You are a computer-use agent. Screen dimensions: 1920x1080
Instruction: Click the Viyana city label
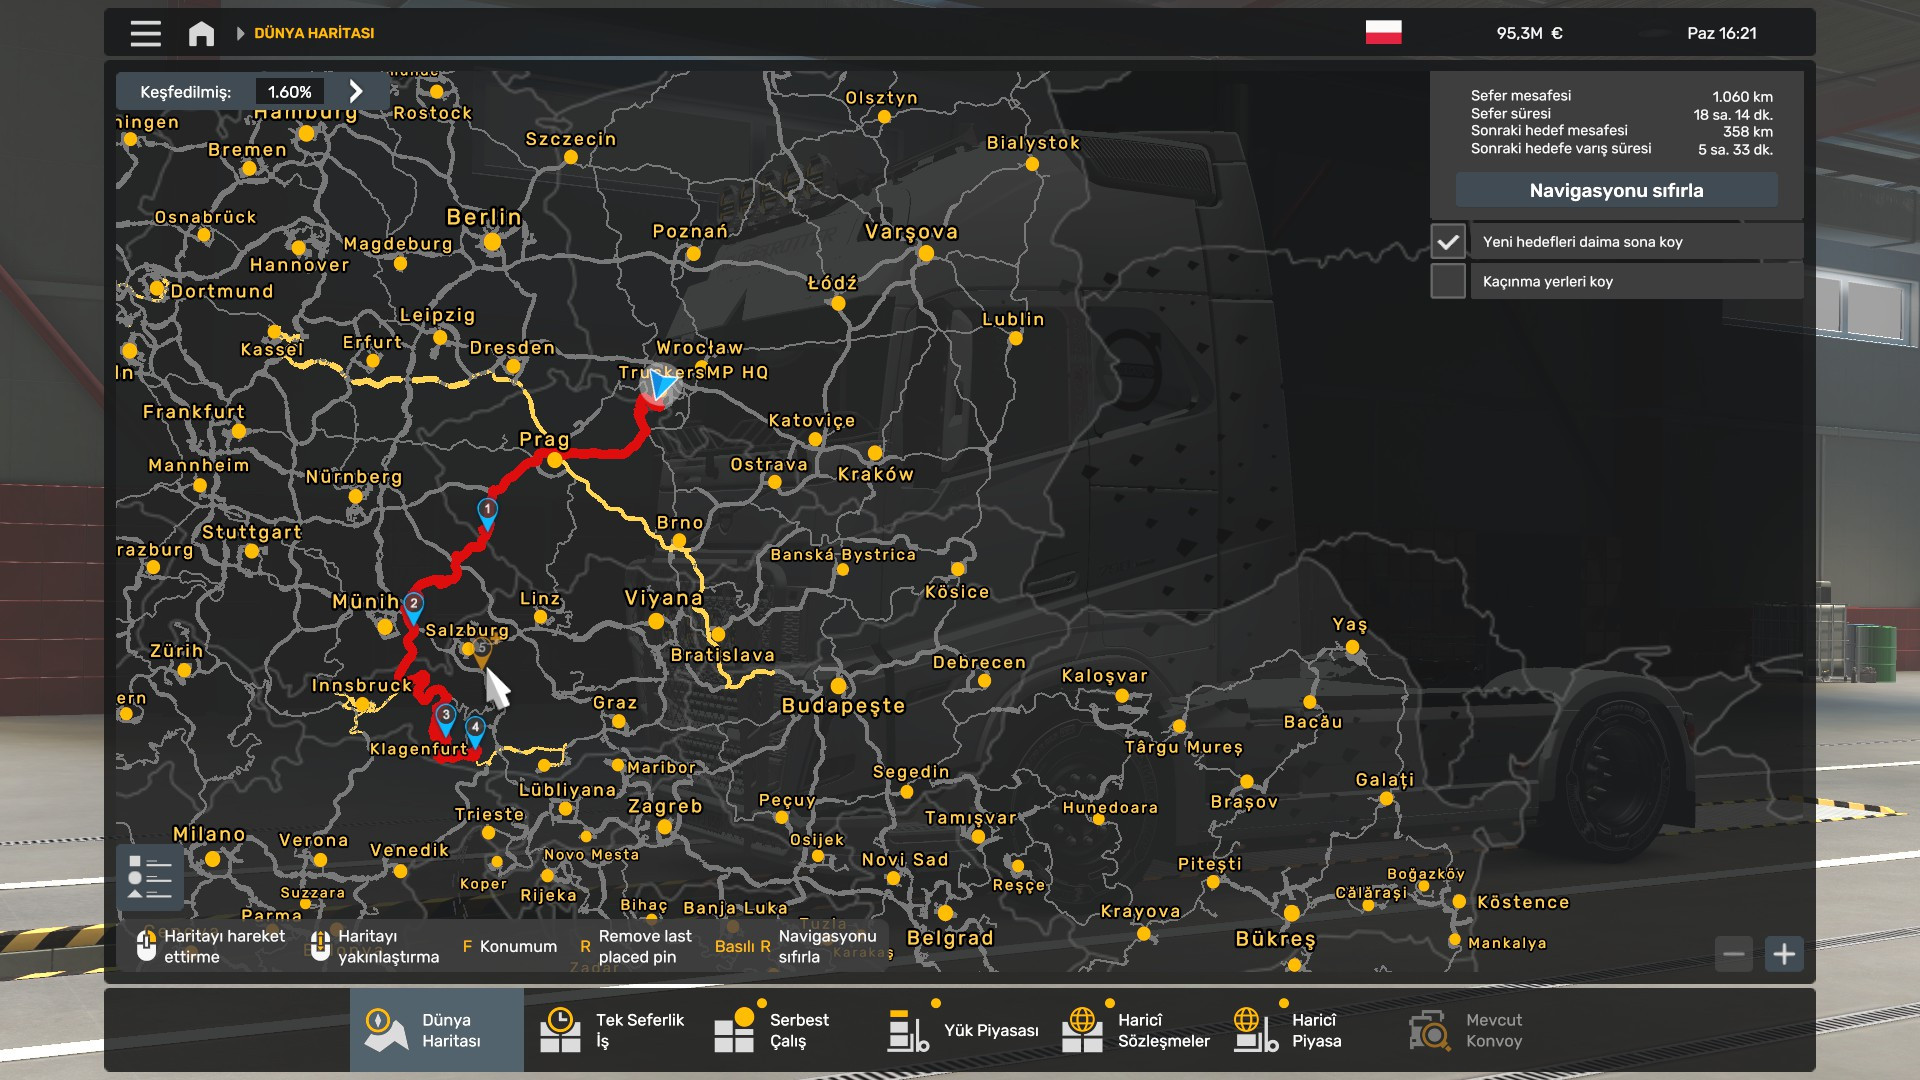coord(663,598)
